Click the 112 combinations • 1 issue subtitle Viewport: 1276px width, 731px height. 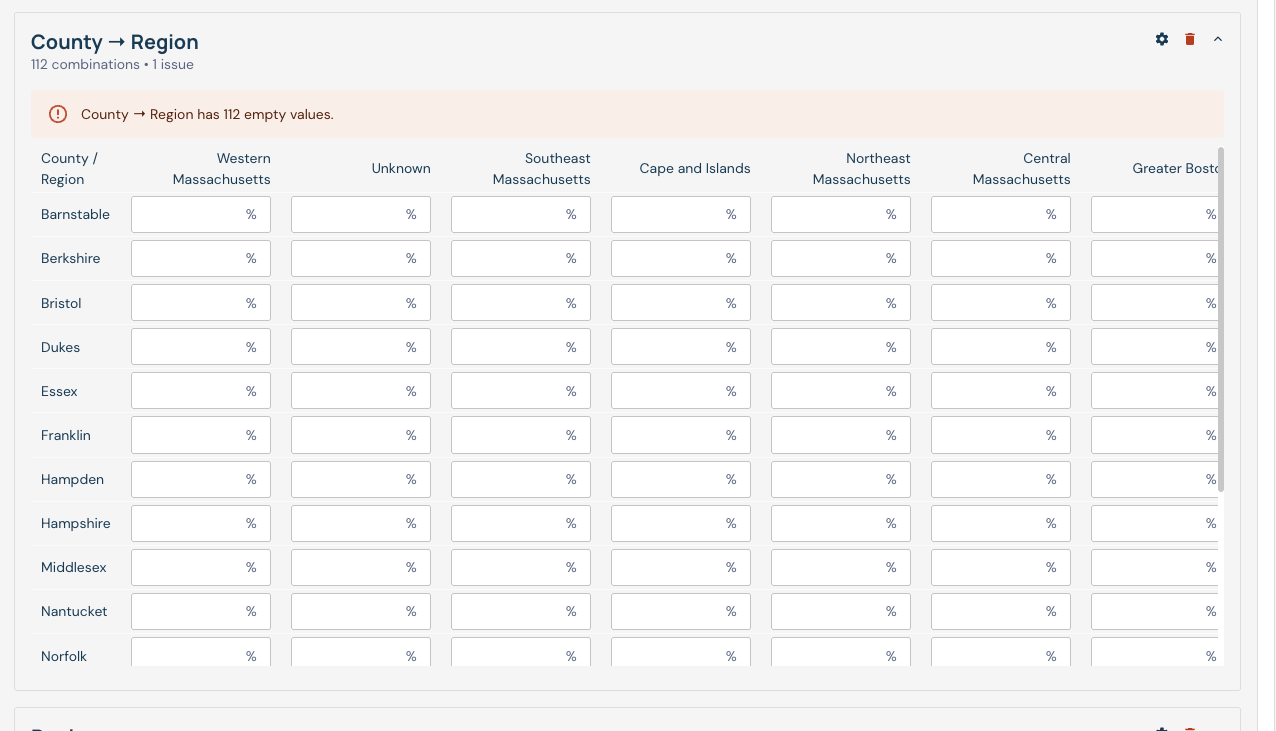coord(112,65)
